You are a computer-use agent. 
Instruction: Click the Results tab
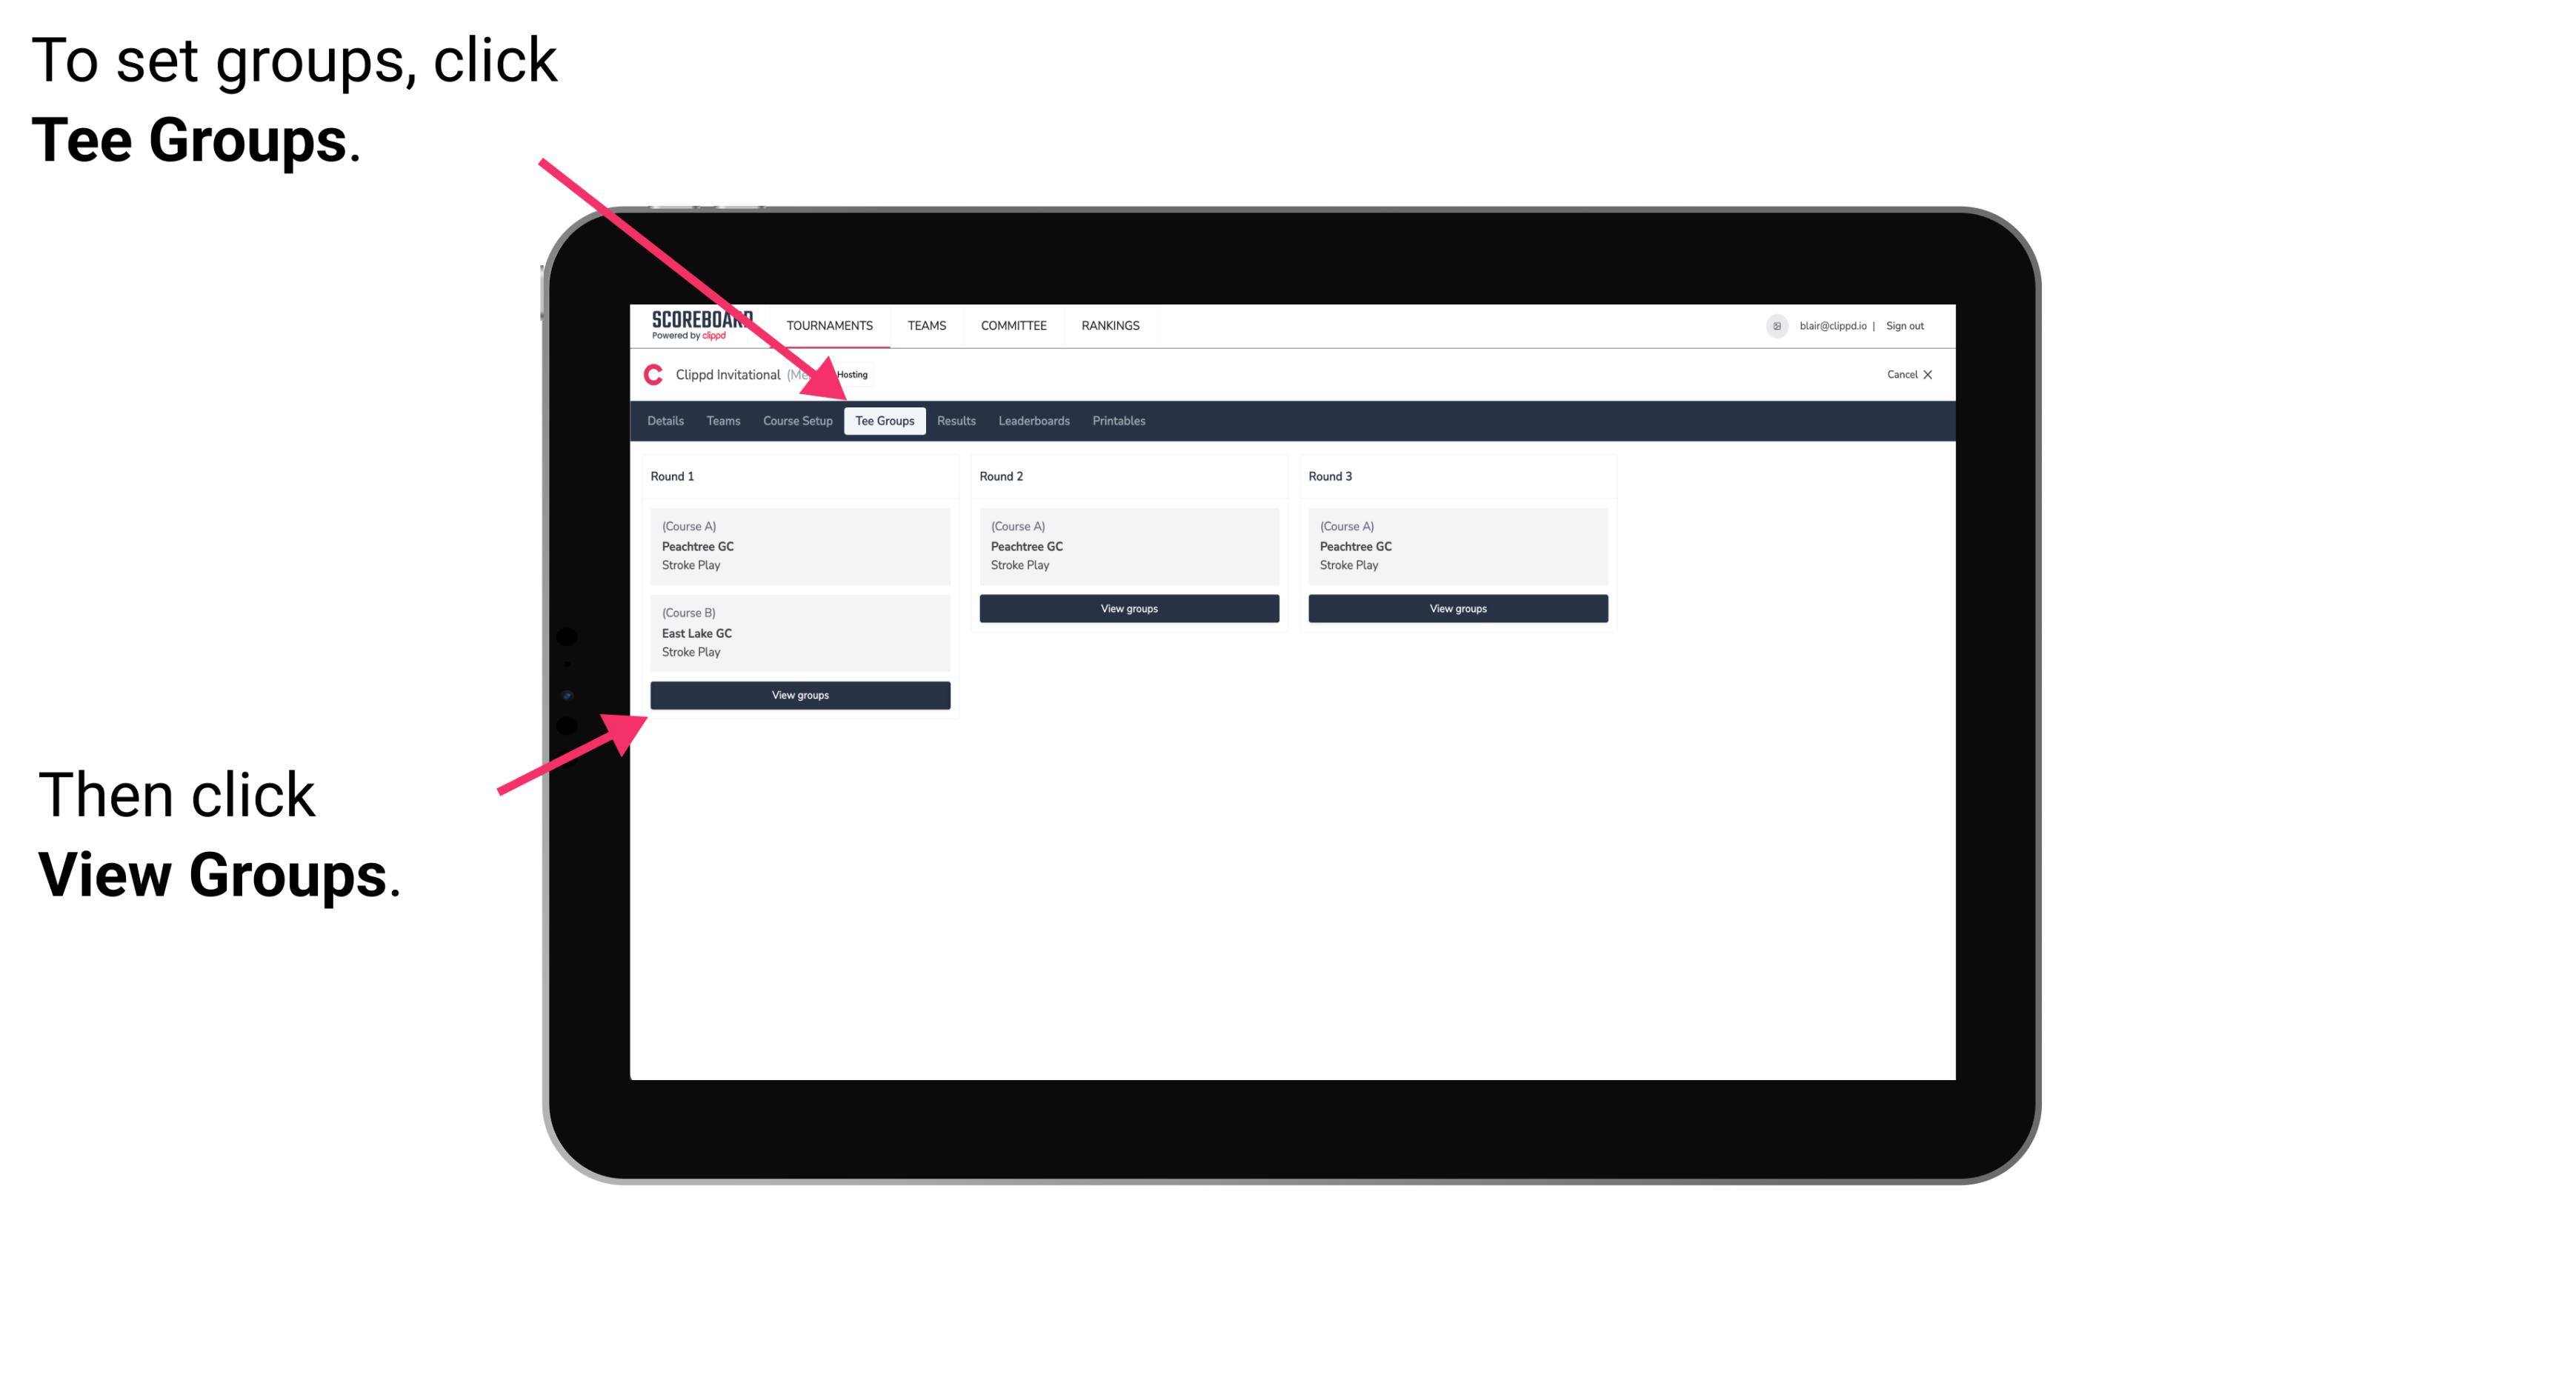[953, 422]
